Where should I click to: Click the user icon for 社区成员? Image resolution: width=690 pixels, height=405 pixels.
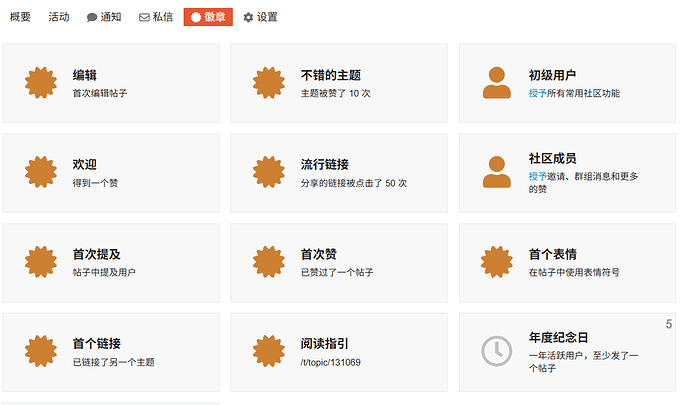pos(497,172)
